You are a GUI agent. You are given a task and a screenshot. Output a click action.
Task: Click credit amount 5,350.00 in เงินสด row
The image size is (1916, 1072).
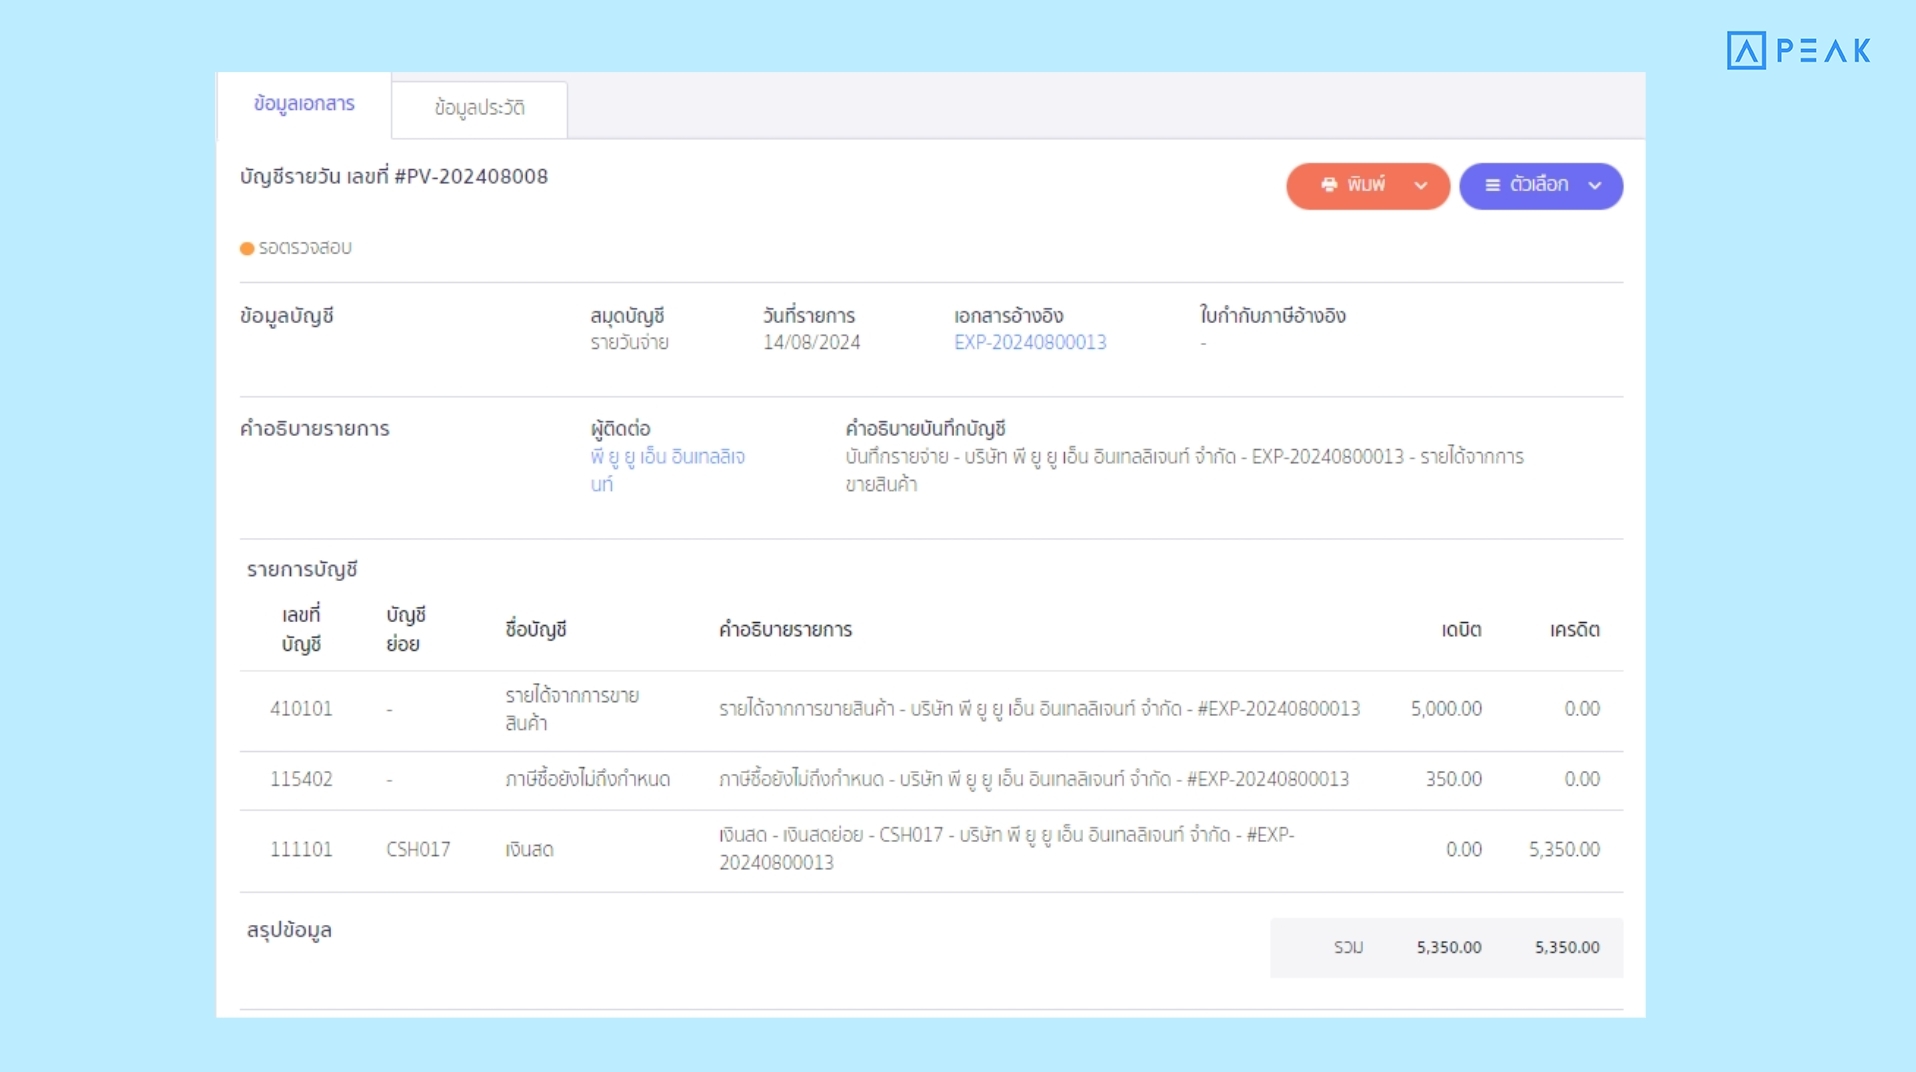point(1564,849)
